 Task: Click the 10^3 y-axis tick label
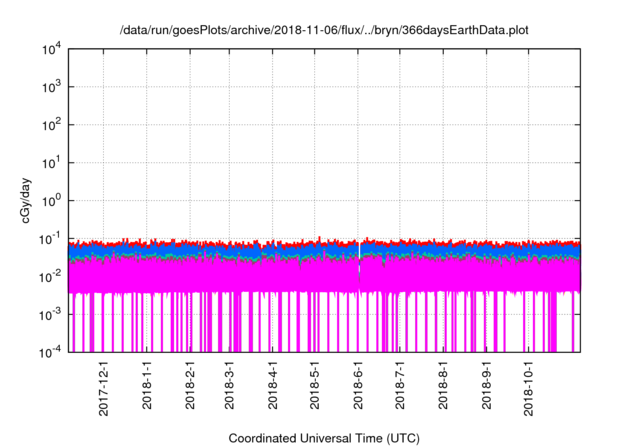pos(51,87)
